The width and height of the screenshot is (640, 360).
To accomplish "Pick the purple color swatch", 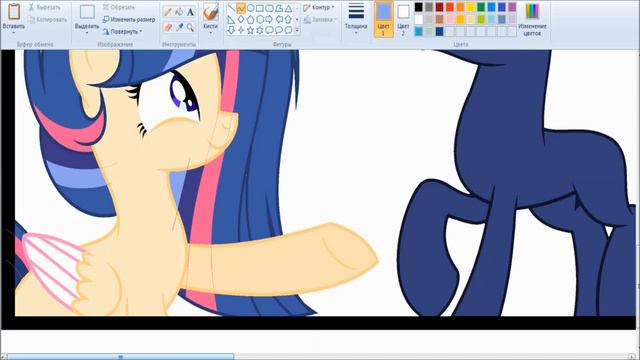I will pos(512,7).
